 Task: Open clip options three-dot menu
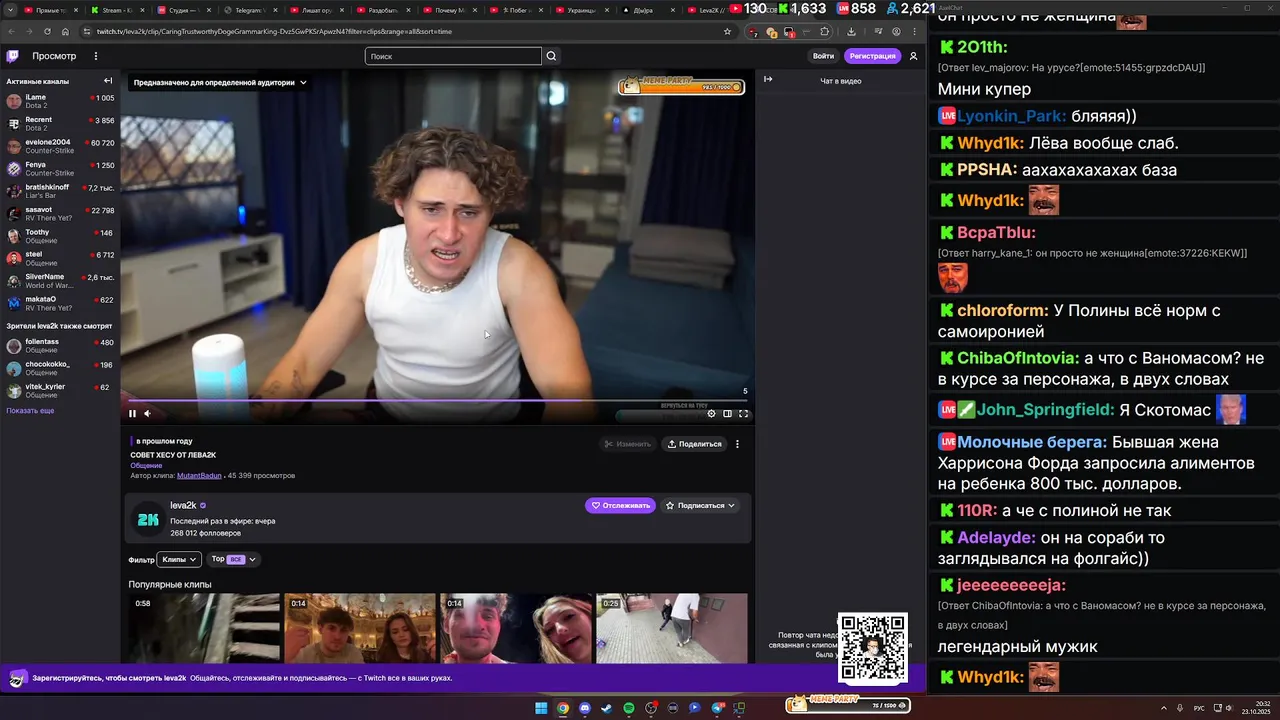pyautogui.click(x=737, y=444)
